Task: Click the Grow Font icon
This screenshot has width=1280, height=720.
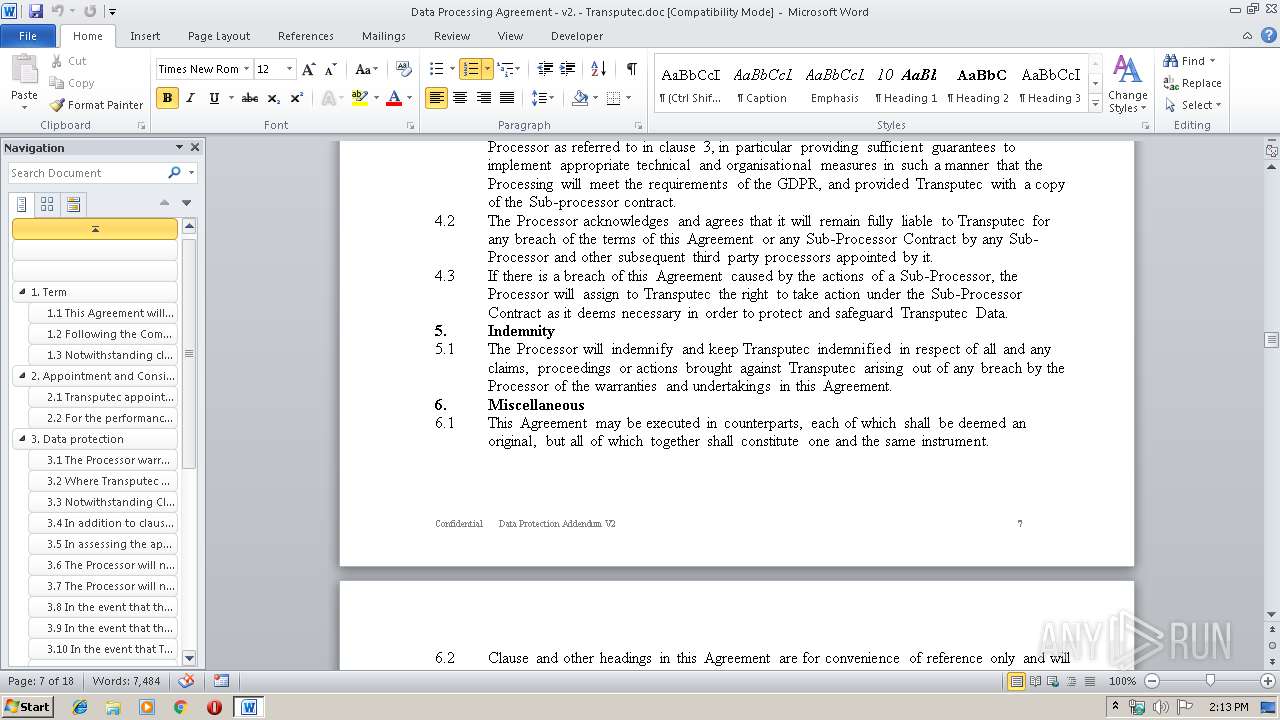Action: 309,69
